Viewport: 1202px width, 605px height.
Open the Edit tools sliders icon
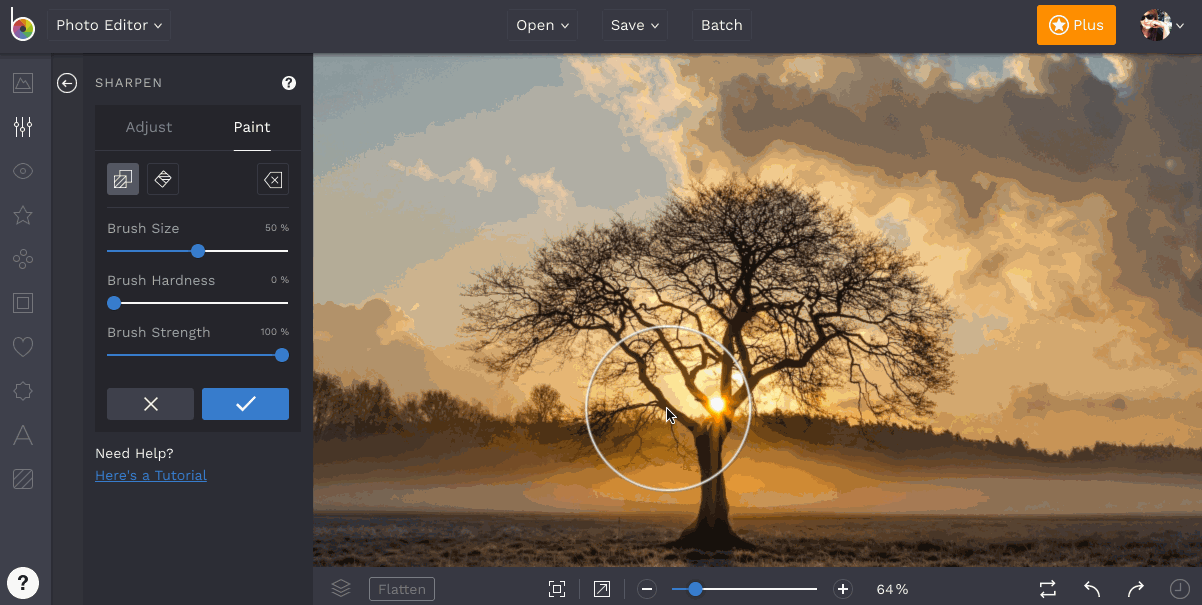pyautogui.click(x=23, y=127)
